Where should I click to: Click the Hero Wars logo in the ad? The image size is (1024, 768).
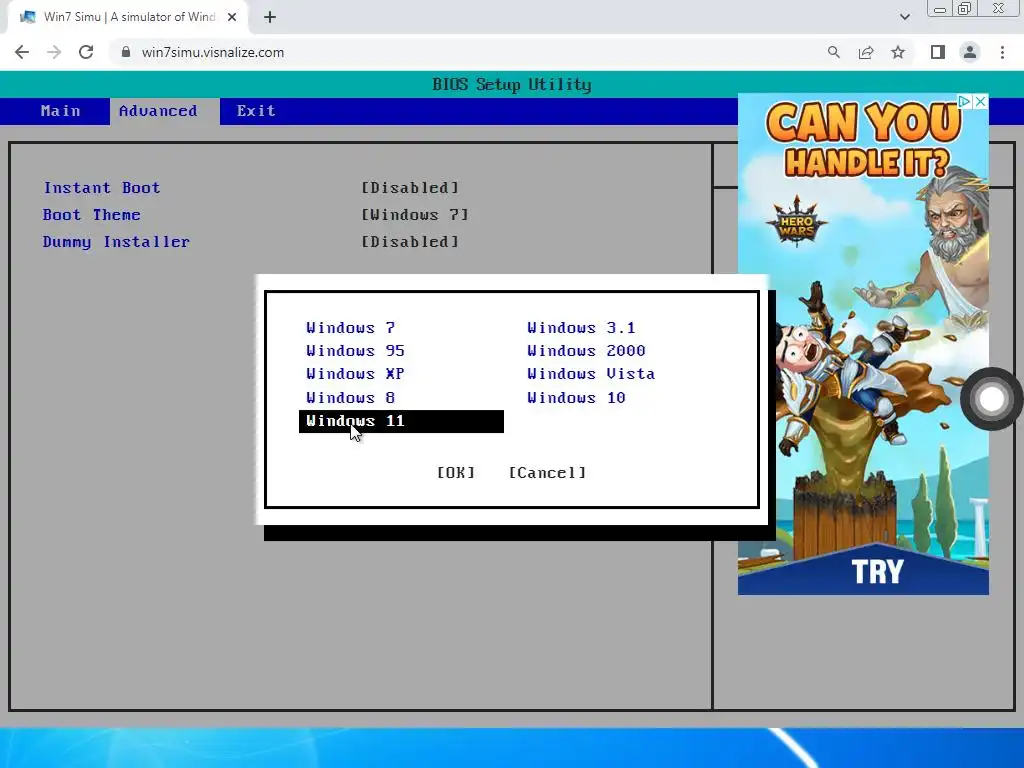click(796, 223)
